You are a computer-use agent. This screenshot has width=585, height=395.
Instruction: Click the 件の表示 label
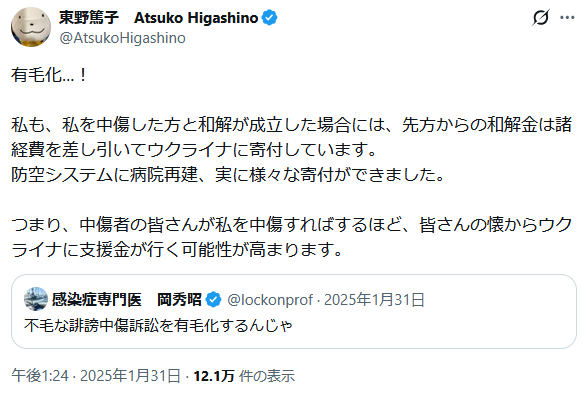[267, 376]
